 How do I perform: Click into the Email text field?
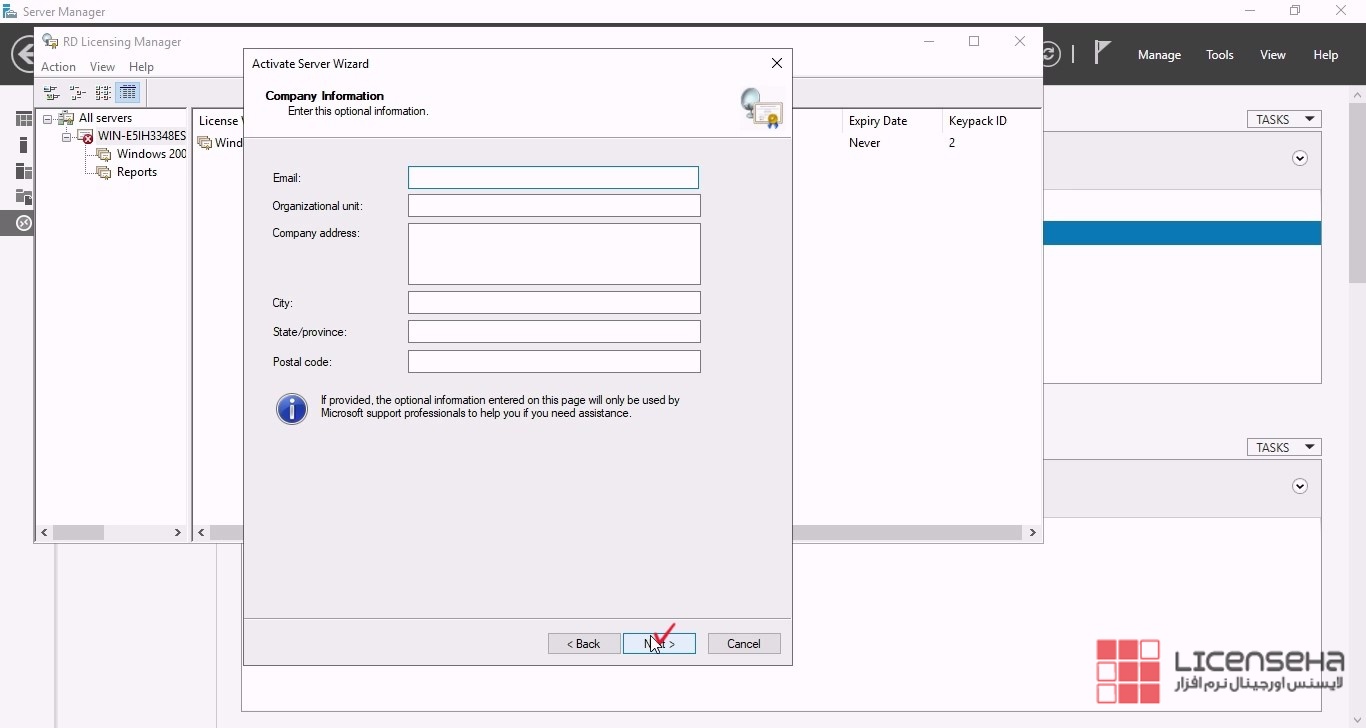click(553, 178)
